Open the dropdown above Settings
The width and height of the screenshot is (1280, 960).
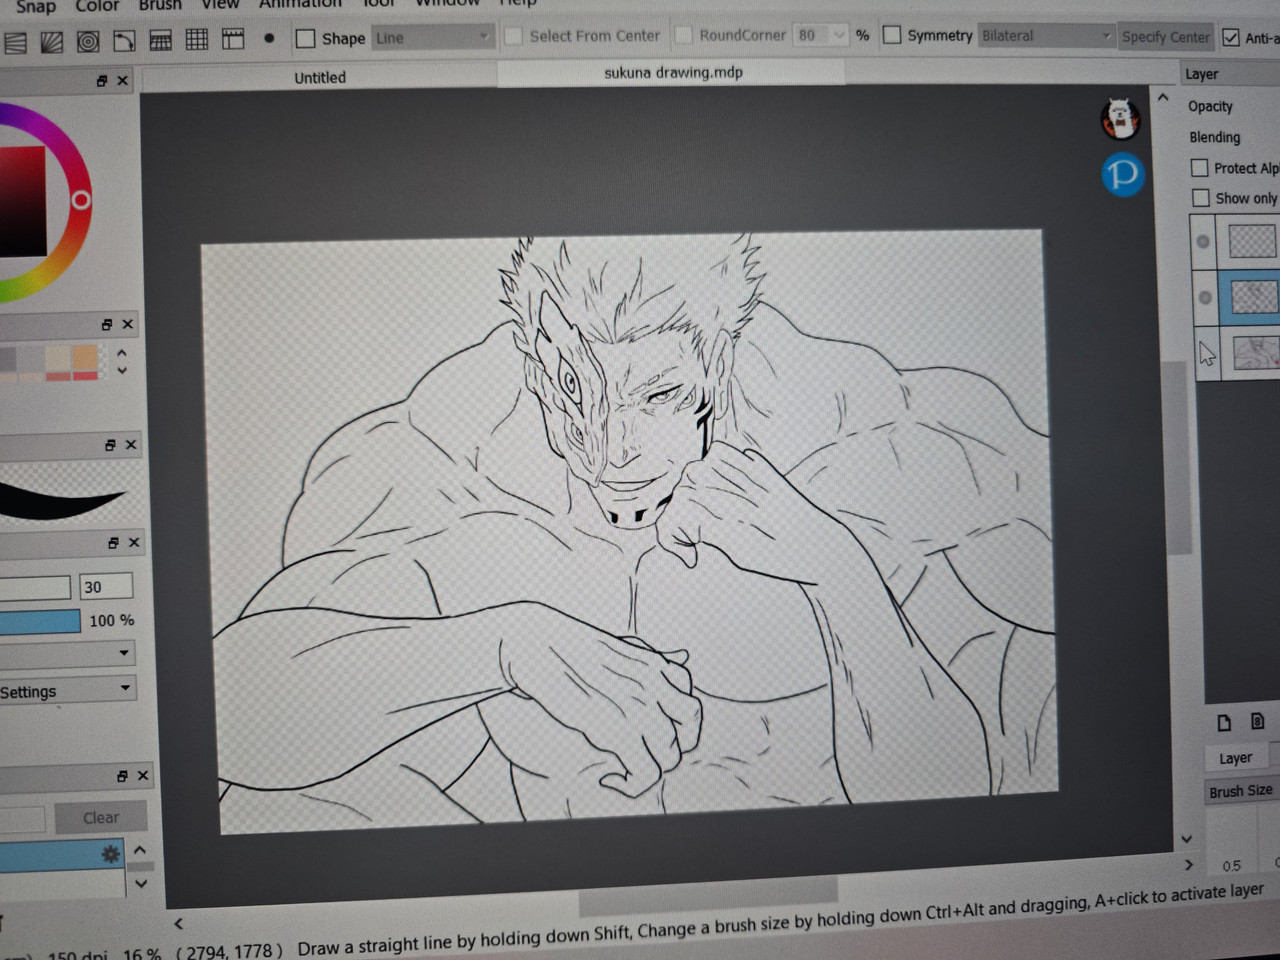click(66, 654)
